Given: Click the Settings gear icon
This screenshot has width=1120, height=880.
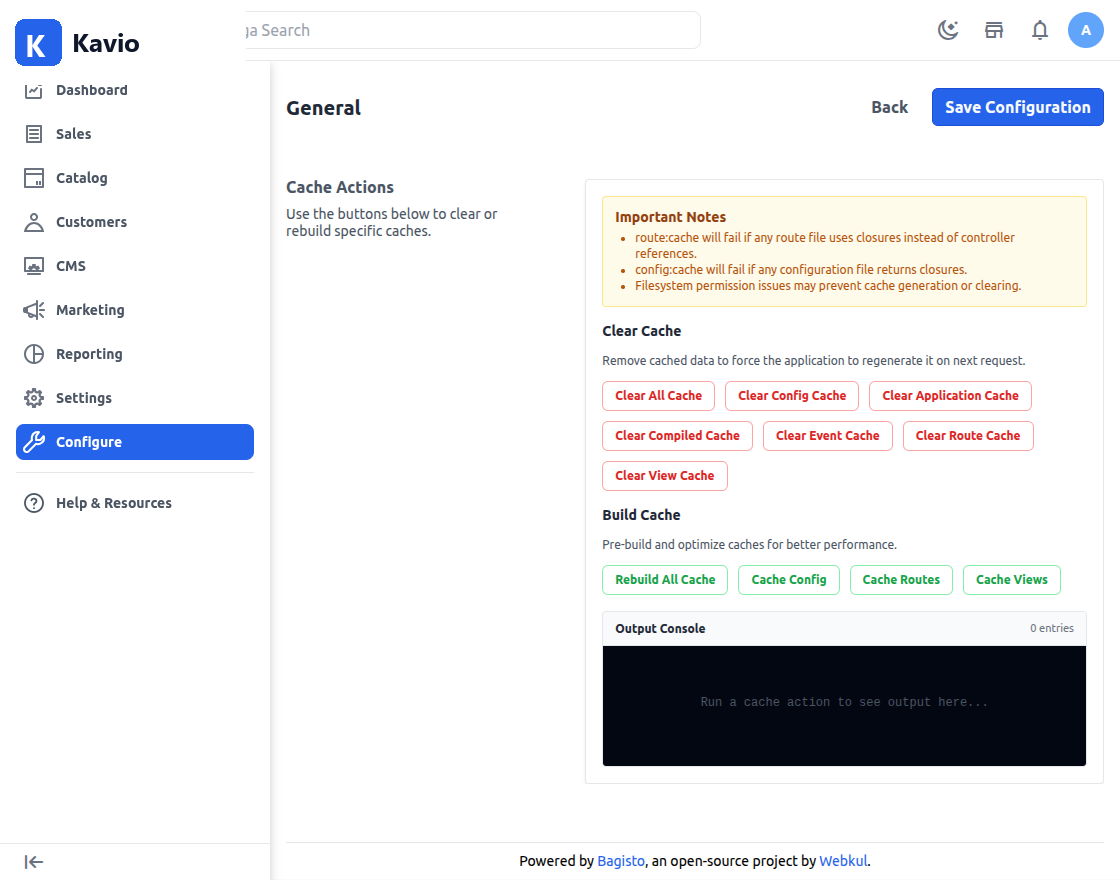Looking at the screenshot, I should [x=34, y=398].
